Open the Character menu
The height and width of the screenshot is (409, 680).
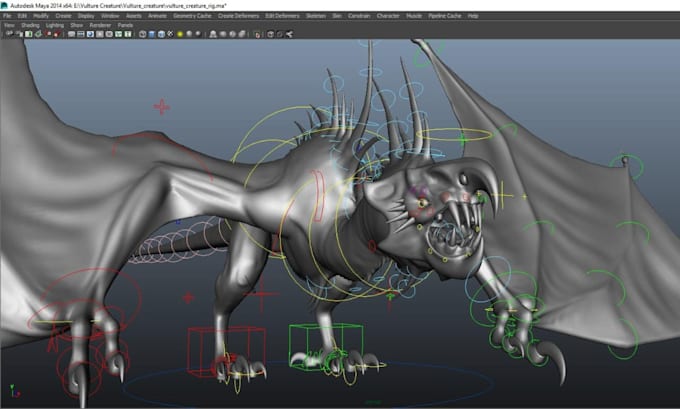[388, 16]
